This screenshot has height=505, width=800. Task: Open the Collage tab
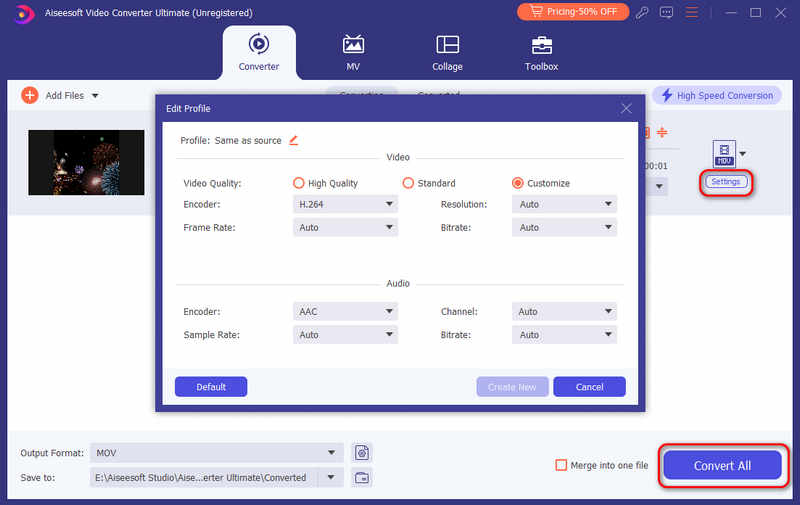[x=447, y=53]
